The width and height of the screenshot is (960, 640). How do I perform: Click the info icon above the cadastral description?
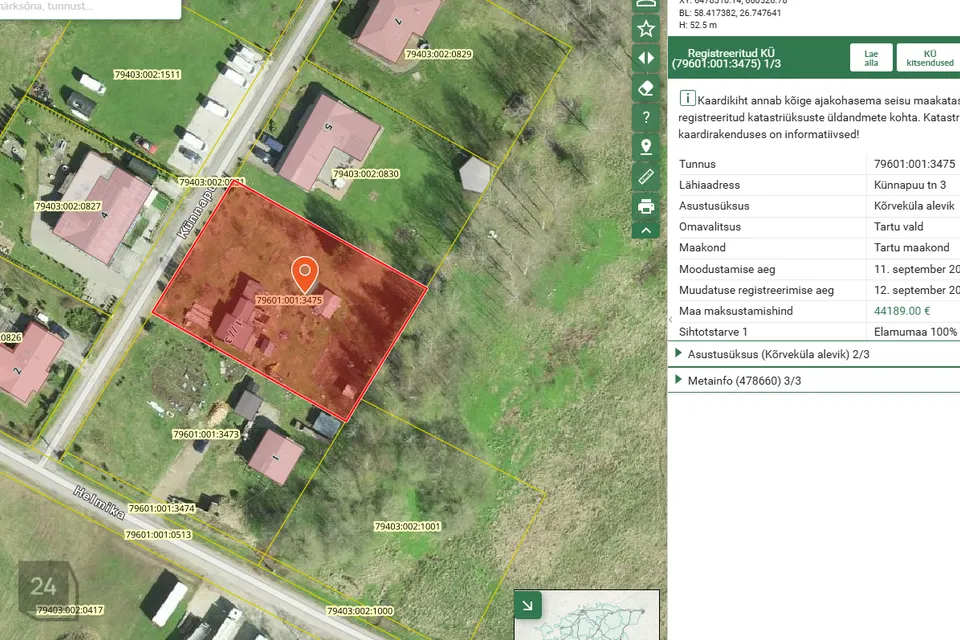[687, 98]
